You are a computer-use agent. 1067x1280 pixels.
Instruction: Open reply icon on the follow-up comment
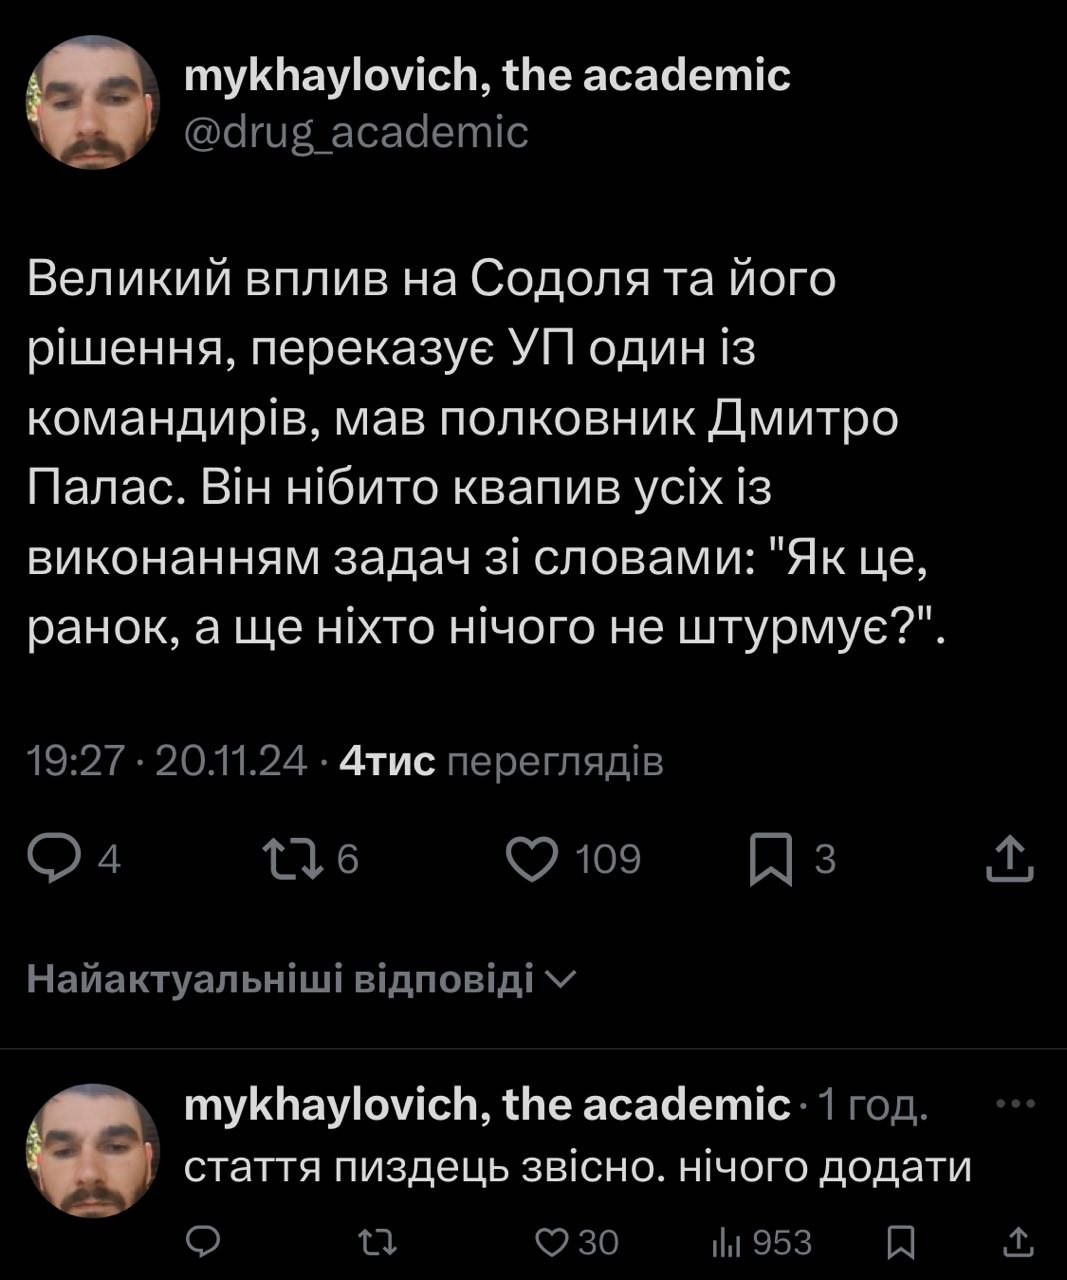[x=204, y=1242]
